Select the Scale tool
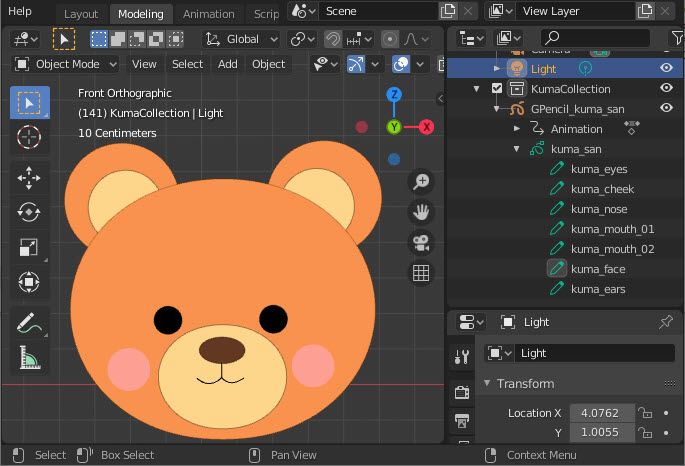The width and height of the screenshot is (685, 466). [x=29, y=248]
